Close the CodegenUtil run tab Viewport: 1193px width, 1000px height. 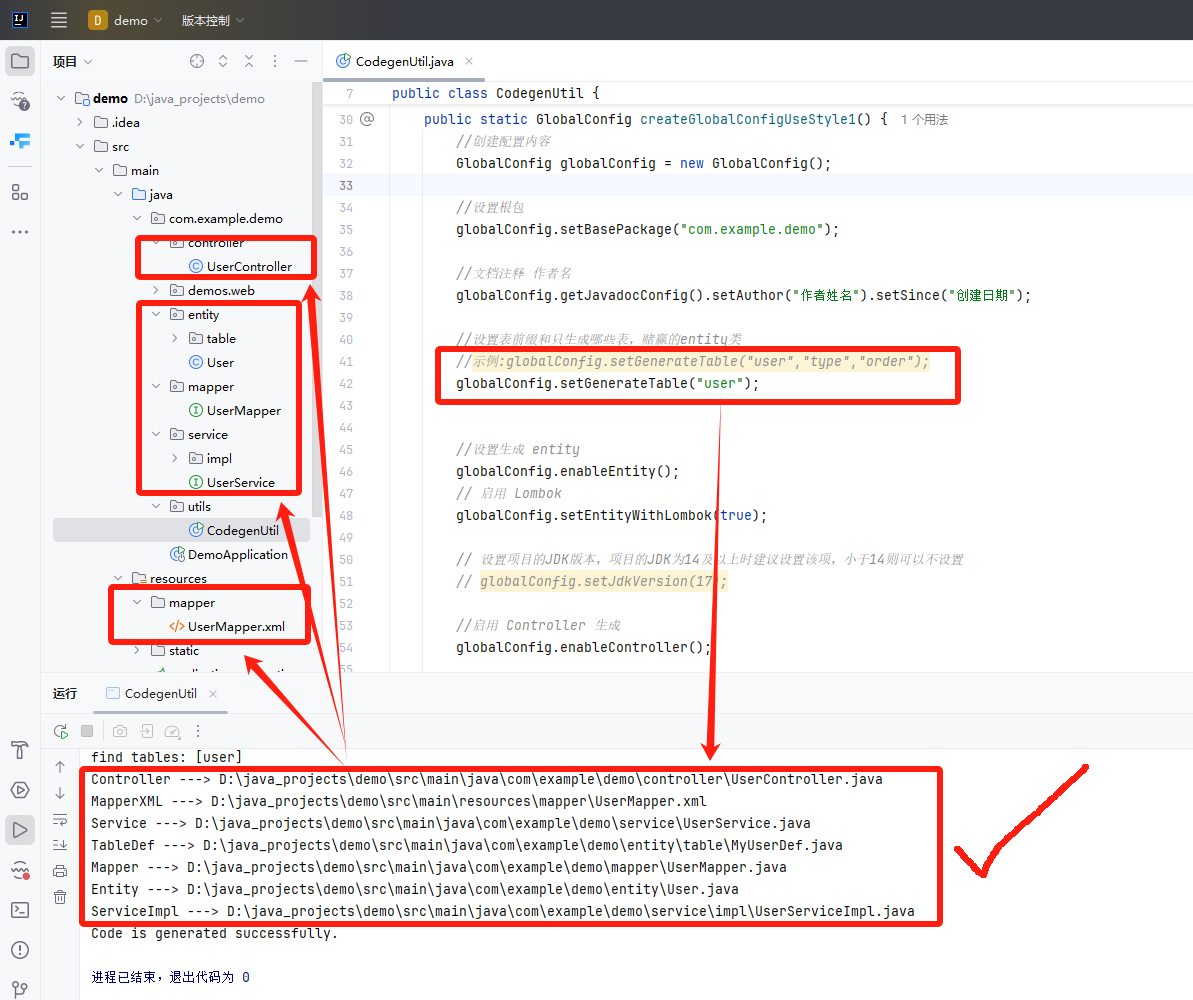(213, 693)
